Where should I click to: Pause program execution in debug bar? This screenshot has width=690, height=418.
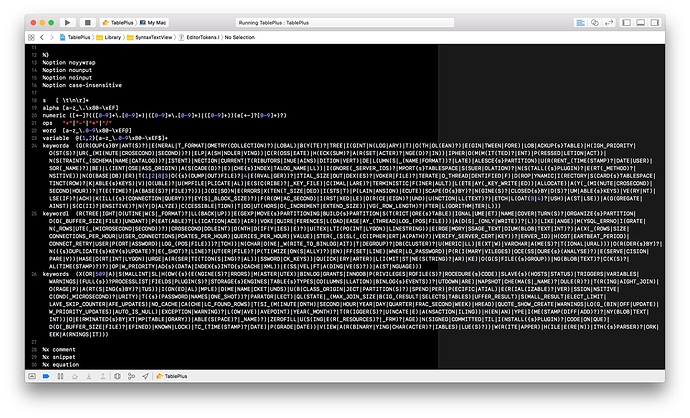click(x=60, y=376)
